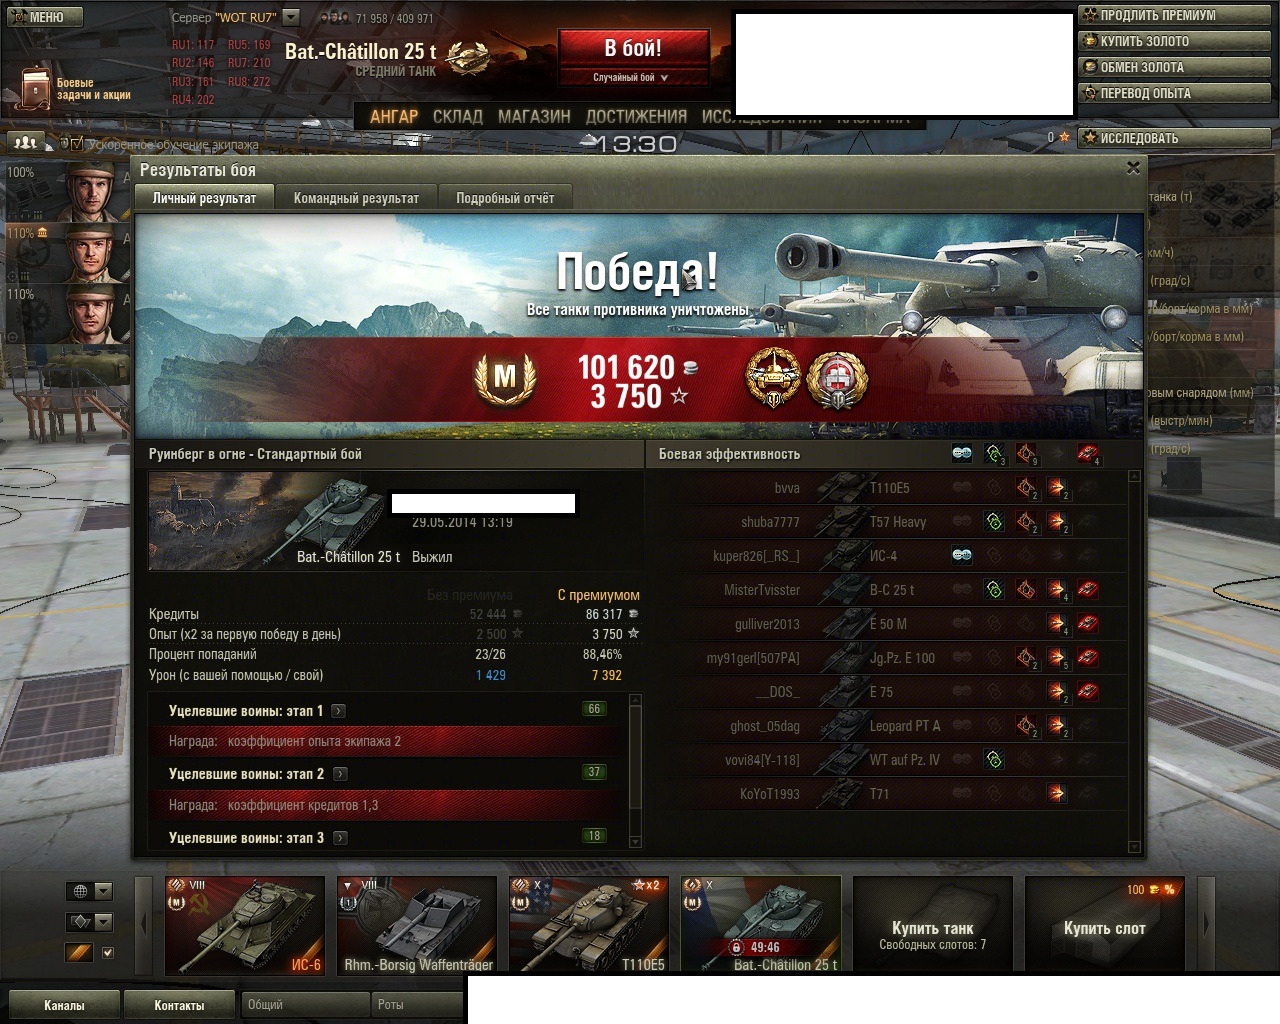The width and height of the screenshot is (1280, 1024).
Task: Click the destroyed-tanks icon in effectiveness header
Action: click(x=1088, y=454)
